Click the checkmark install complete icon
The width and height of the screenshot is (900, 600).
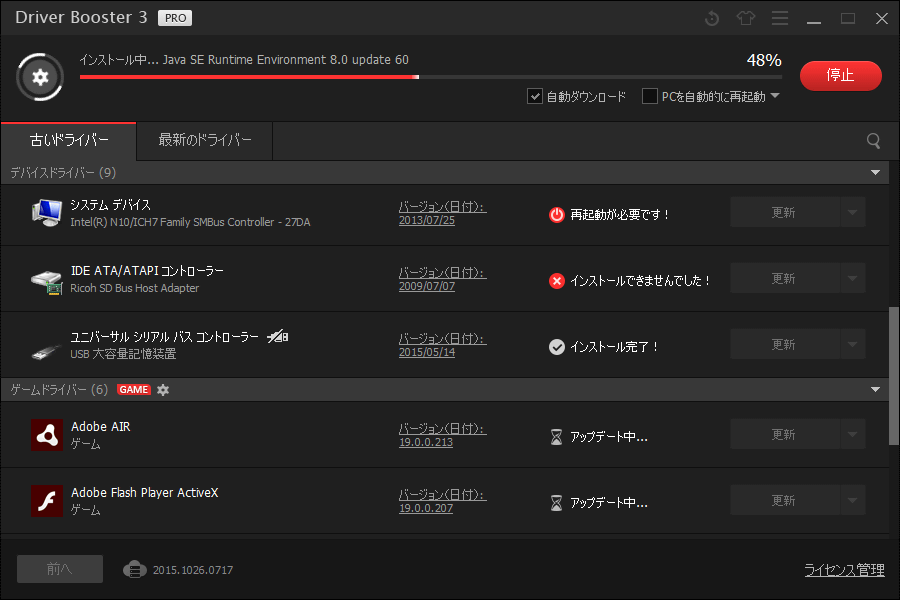coord(556,347)
